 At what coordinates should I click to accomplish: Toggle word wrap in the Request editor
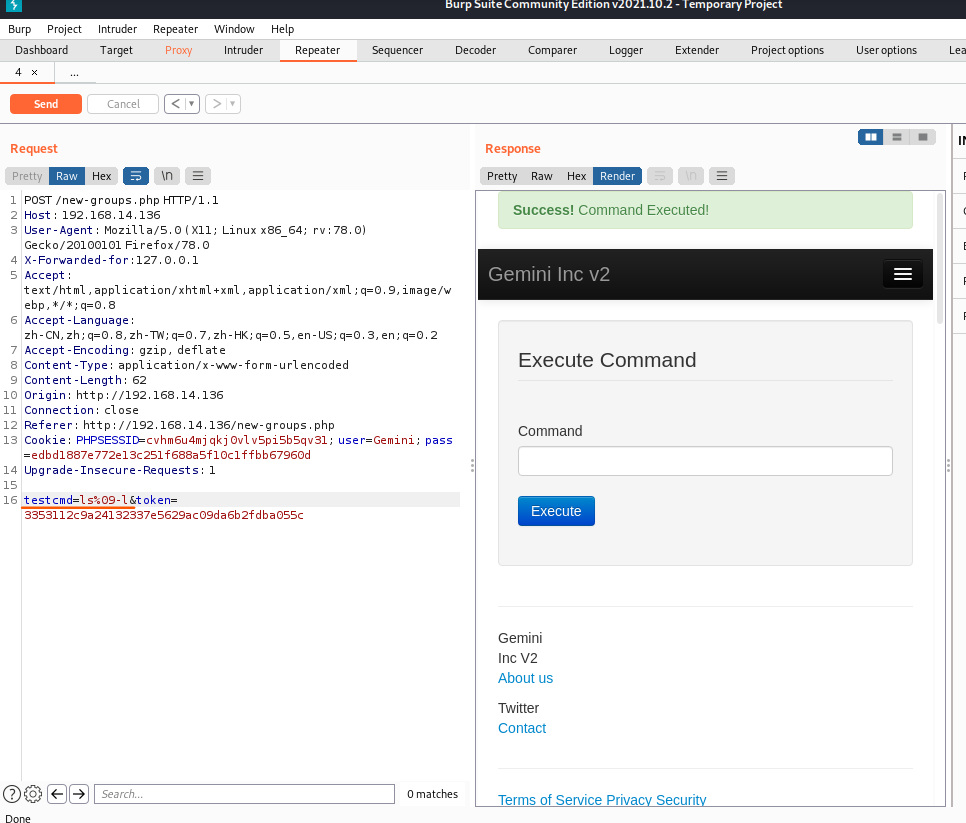[x=135, y=176]
